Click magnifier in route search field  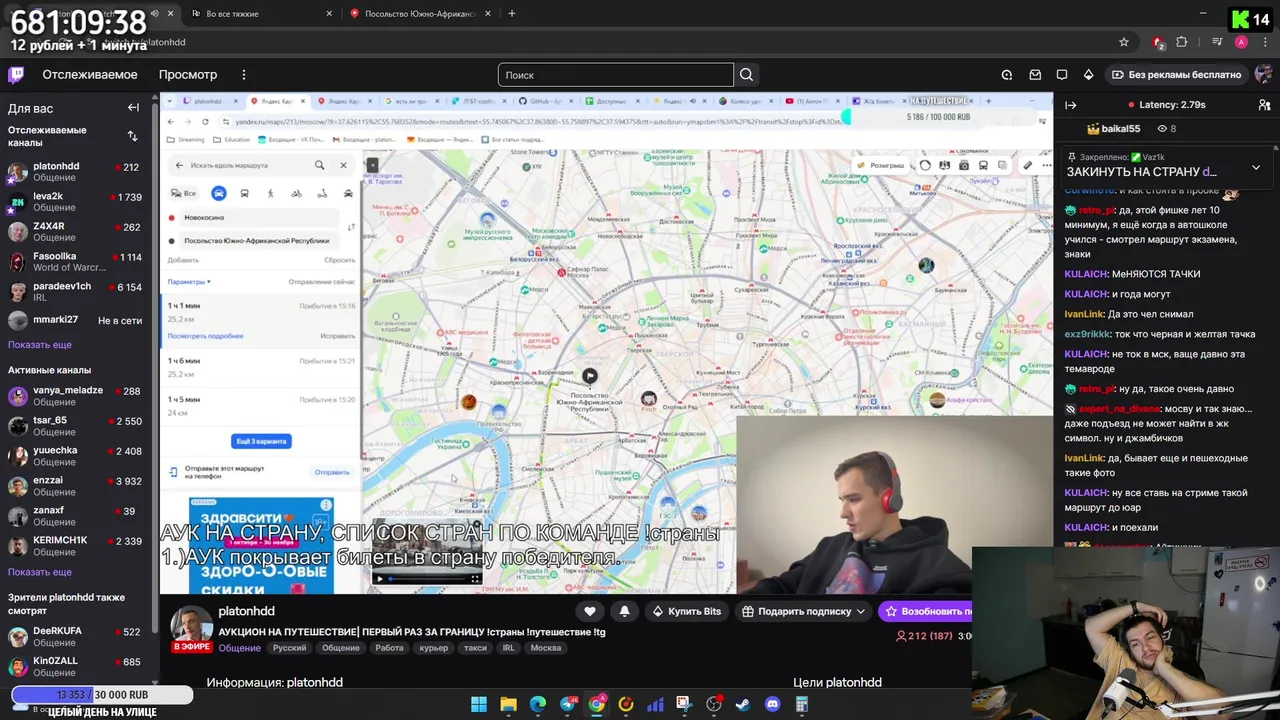click(319, 165)
